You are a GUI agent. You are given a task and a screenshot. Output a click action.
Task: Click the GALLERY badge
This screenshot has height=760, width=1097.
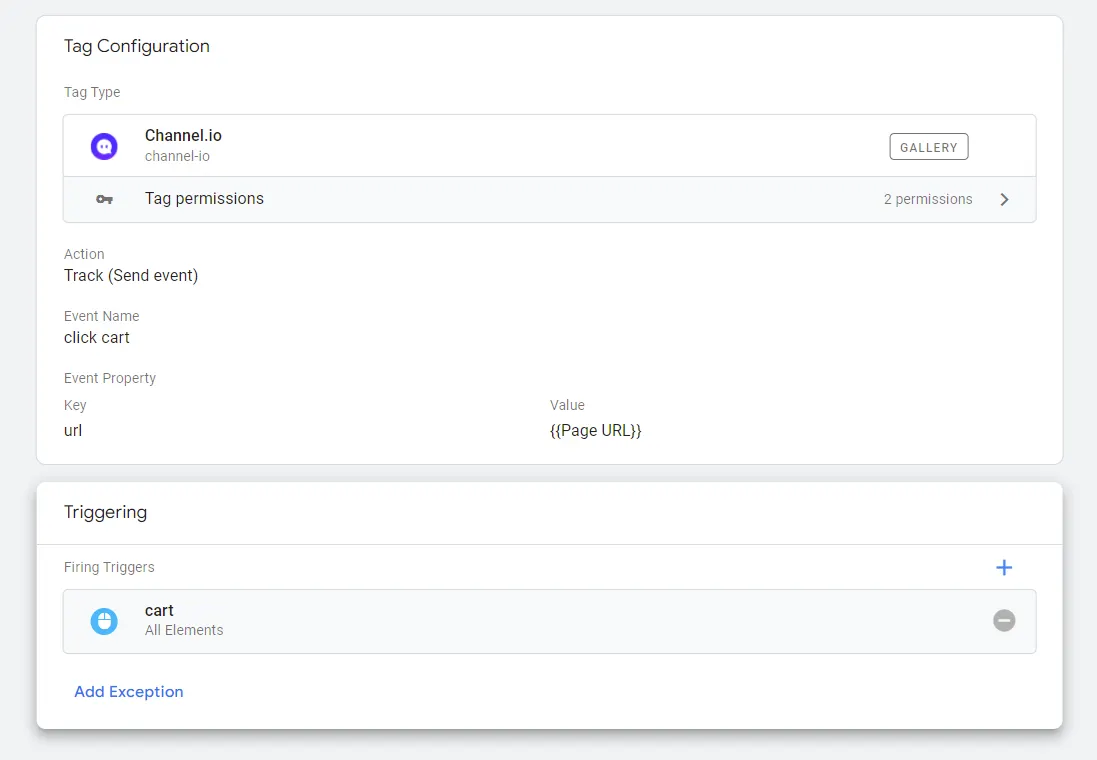[x=928, y=147]
